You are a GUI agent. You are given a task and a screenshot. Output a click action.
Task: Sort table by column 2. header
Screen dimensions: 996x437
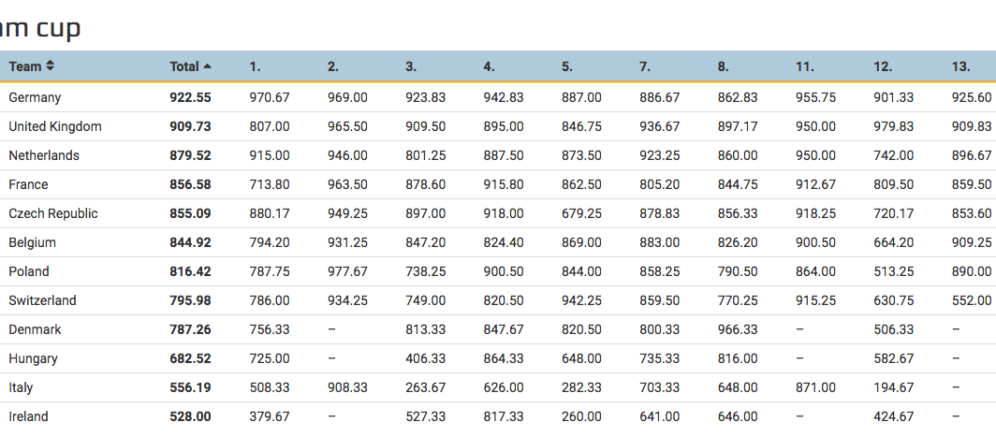coord(333,67)
